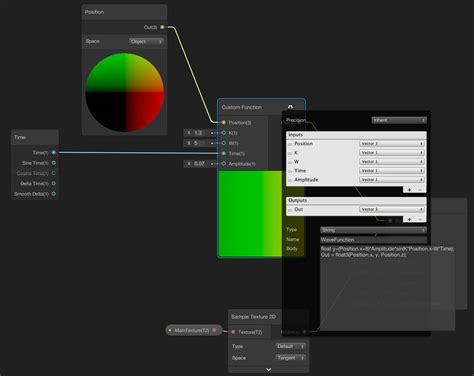Click the Time(1) output port on Time node
The height and width of the screenshot is (376, 474).
[x=54, y=152]
